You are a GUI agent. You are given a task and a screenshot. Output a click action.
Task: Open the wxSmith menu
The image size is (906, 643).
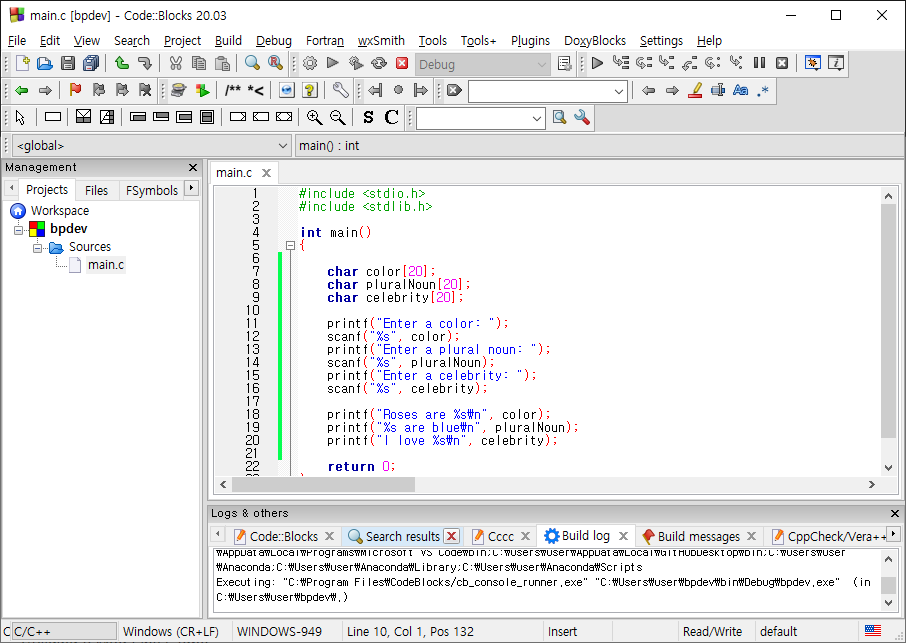tap(381, 40)
